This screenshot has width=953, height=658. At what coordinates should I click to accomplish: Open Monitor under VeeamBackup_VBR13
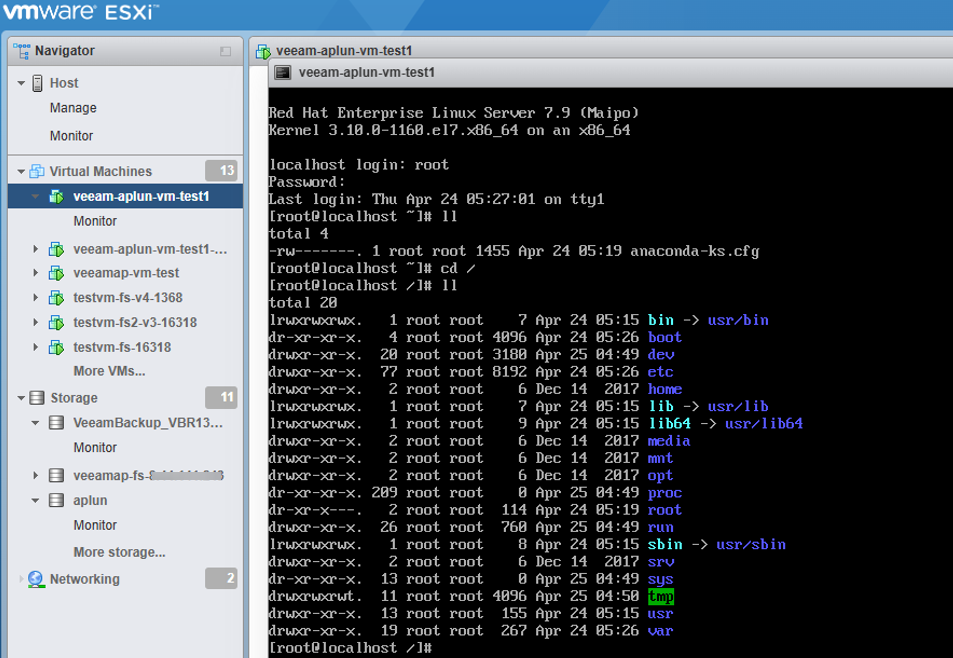(x=95, y=448)
